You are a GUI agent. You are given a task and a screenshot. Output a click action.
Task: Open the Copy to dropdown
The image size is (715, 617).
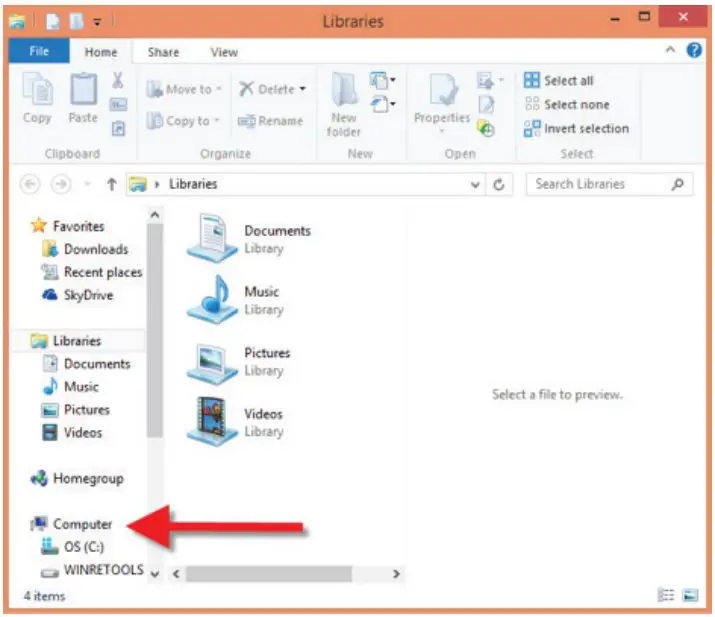[x=183, y=121]
